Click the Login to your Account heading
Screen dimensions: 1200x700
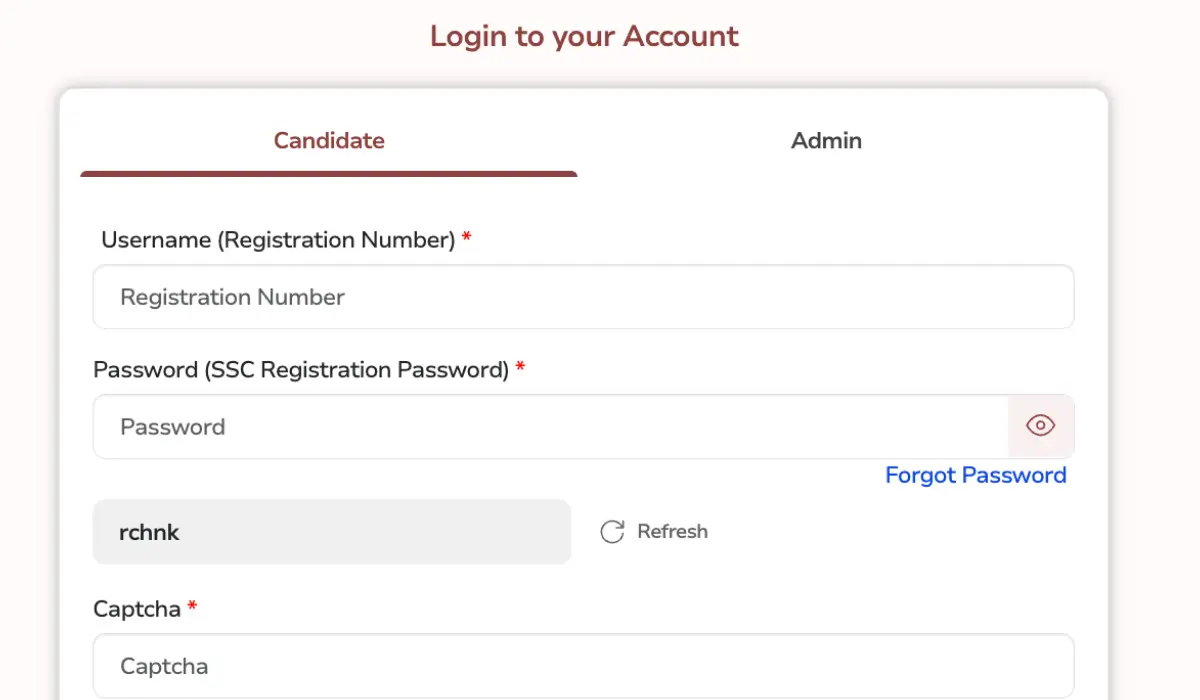[584, 37]
